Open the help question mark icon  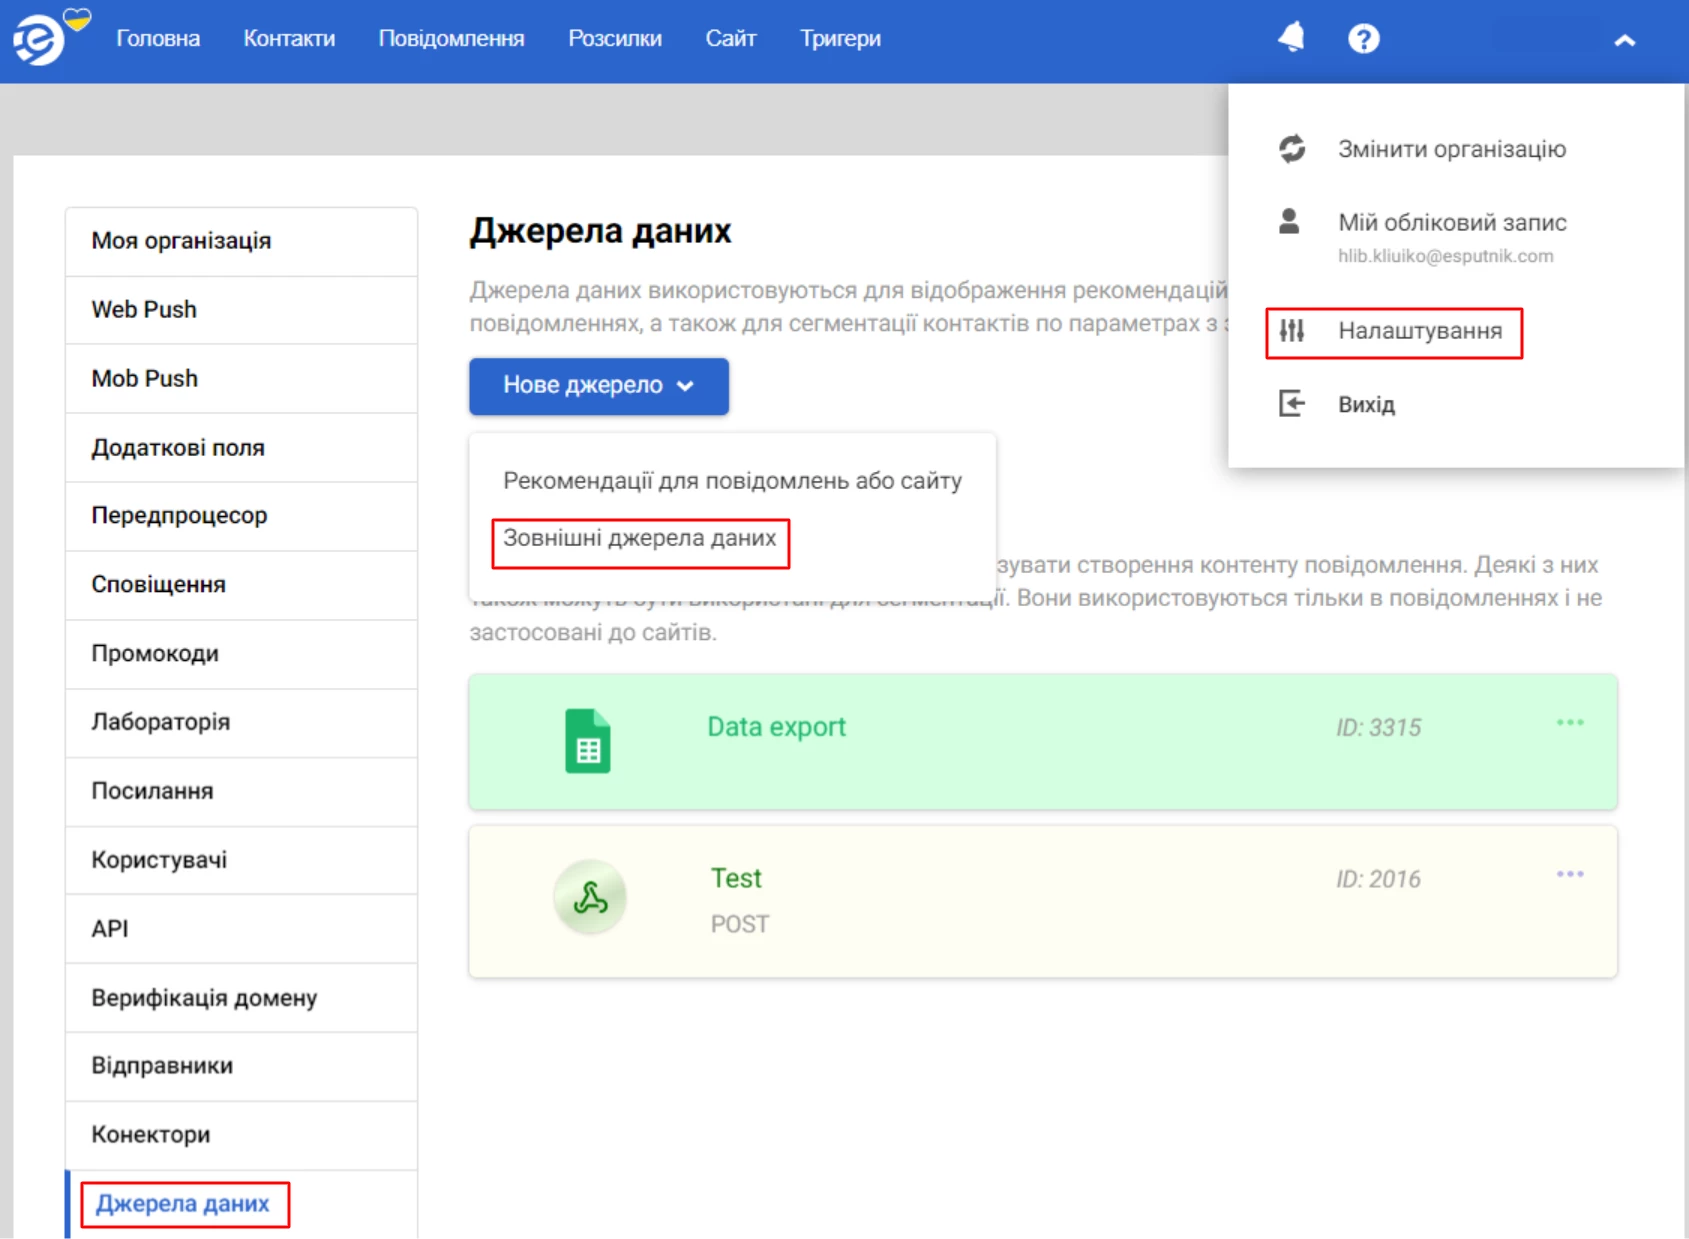click(x=1363, y=39)
